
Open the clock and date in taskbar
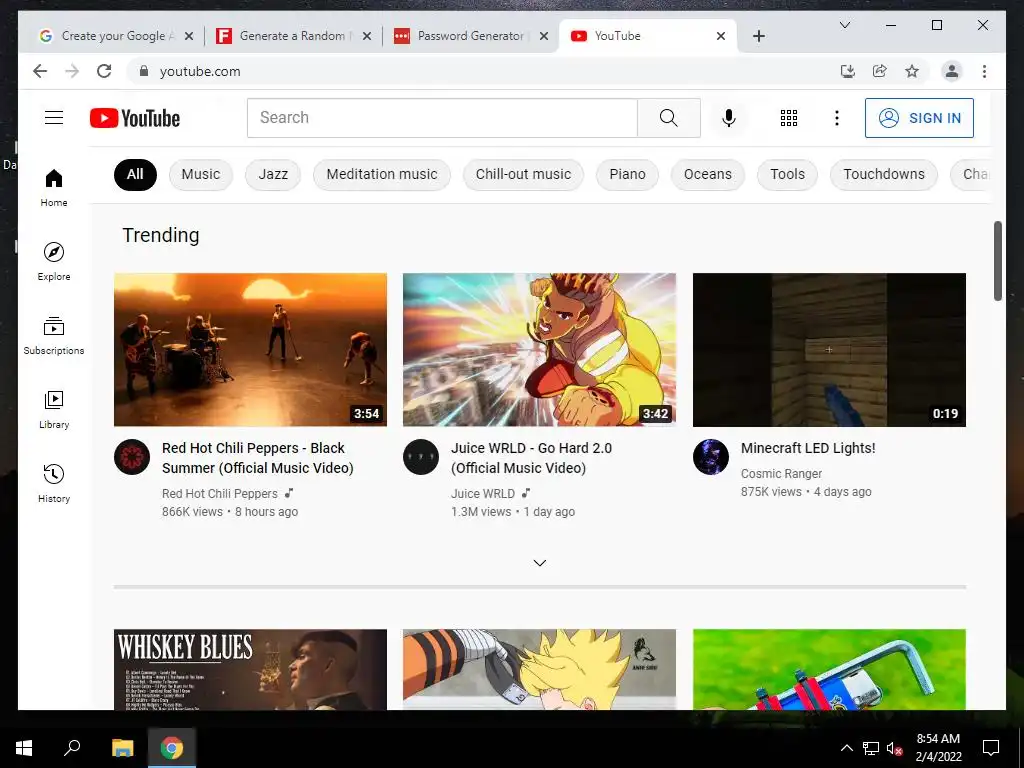[x=938, y=747]
